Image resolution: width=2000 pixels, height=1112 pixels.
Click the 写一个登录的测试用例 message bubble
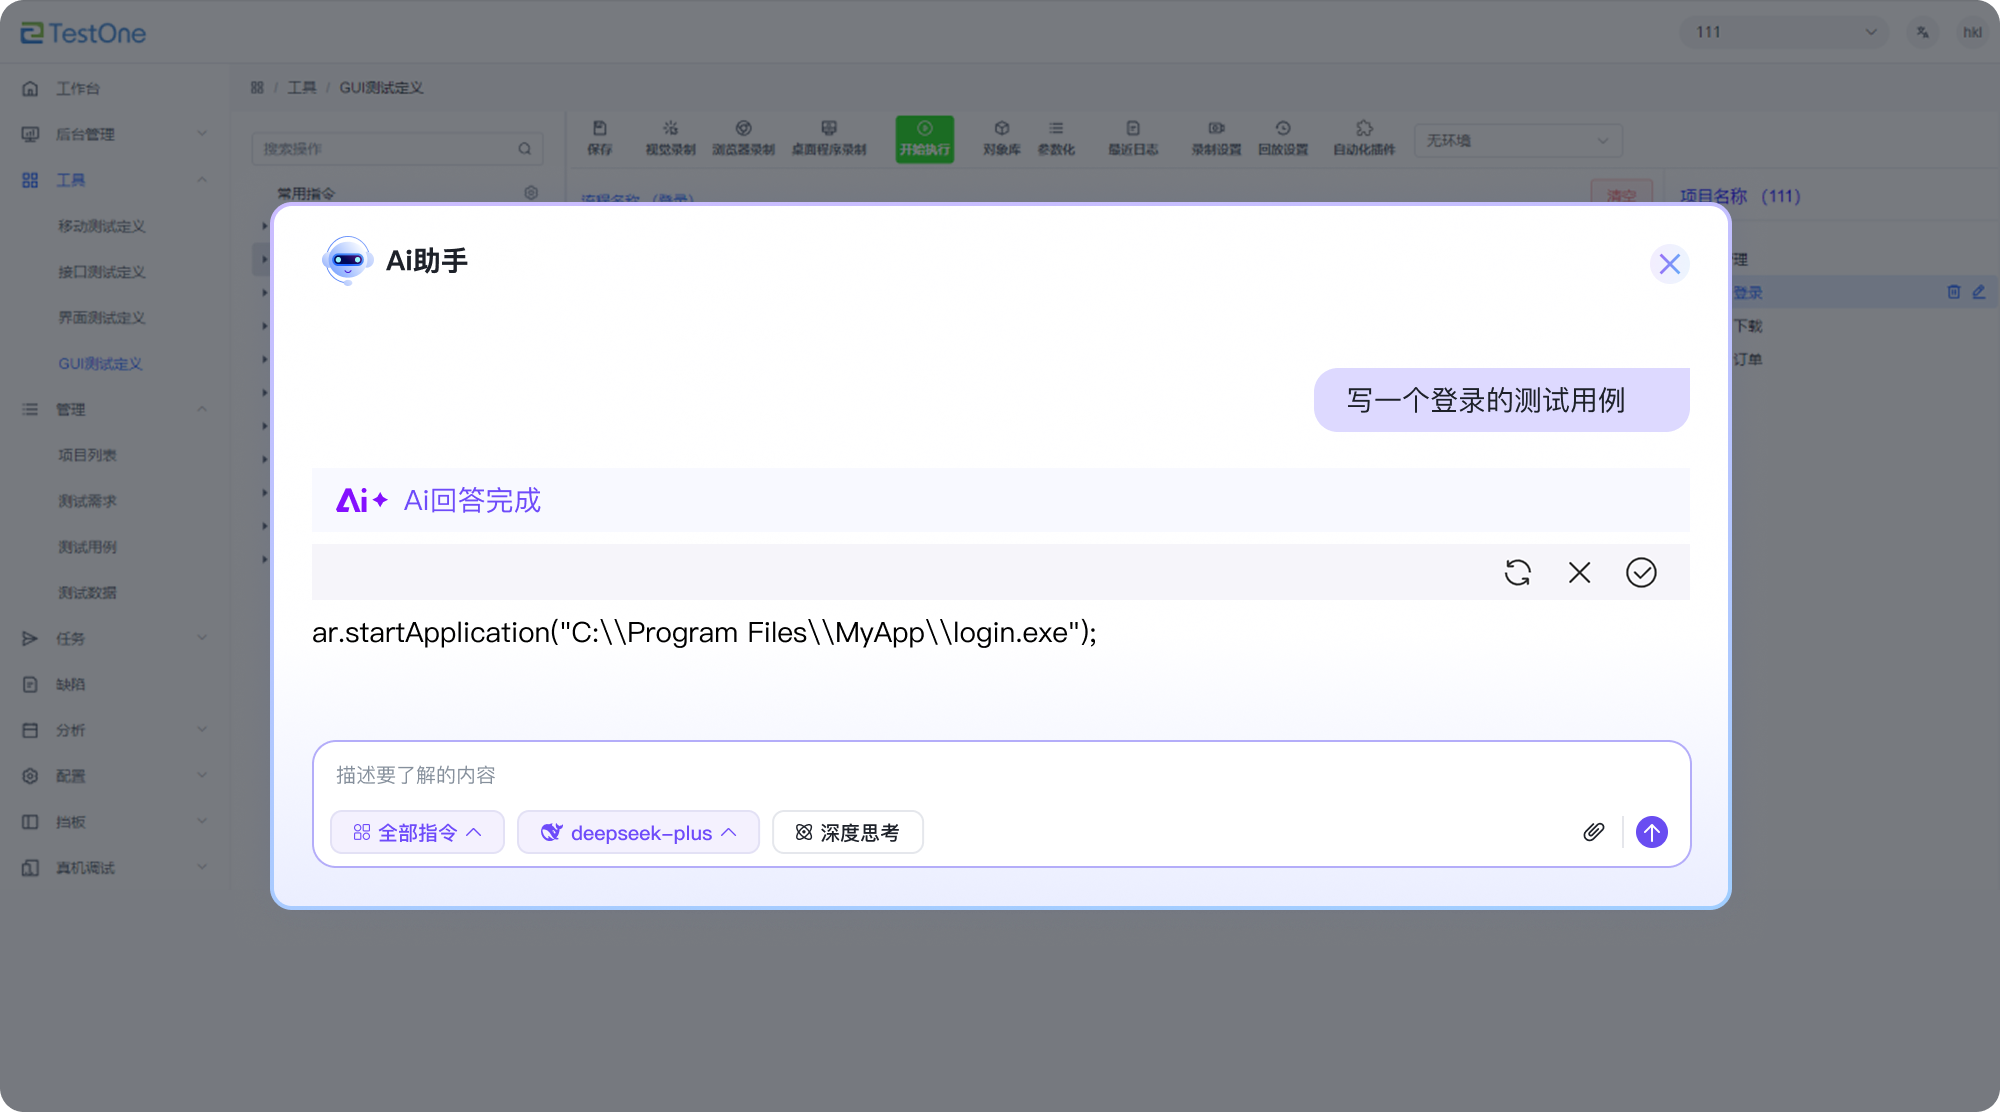pyautogui.click(x=1501, y=400)
